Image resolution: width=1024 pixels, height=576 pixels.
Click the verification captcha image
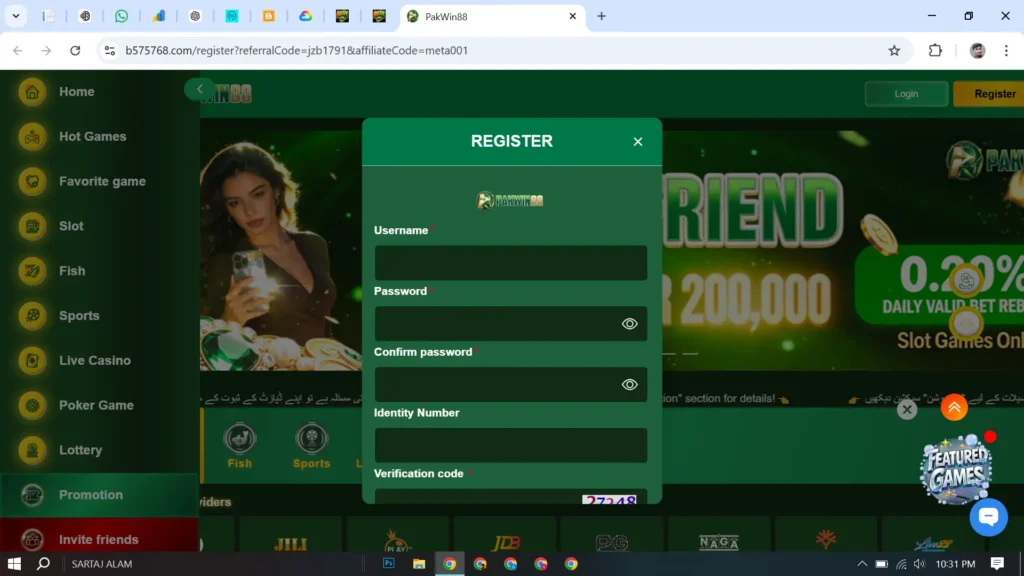[x=609, y=500]
